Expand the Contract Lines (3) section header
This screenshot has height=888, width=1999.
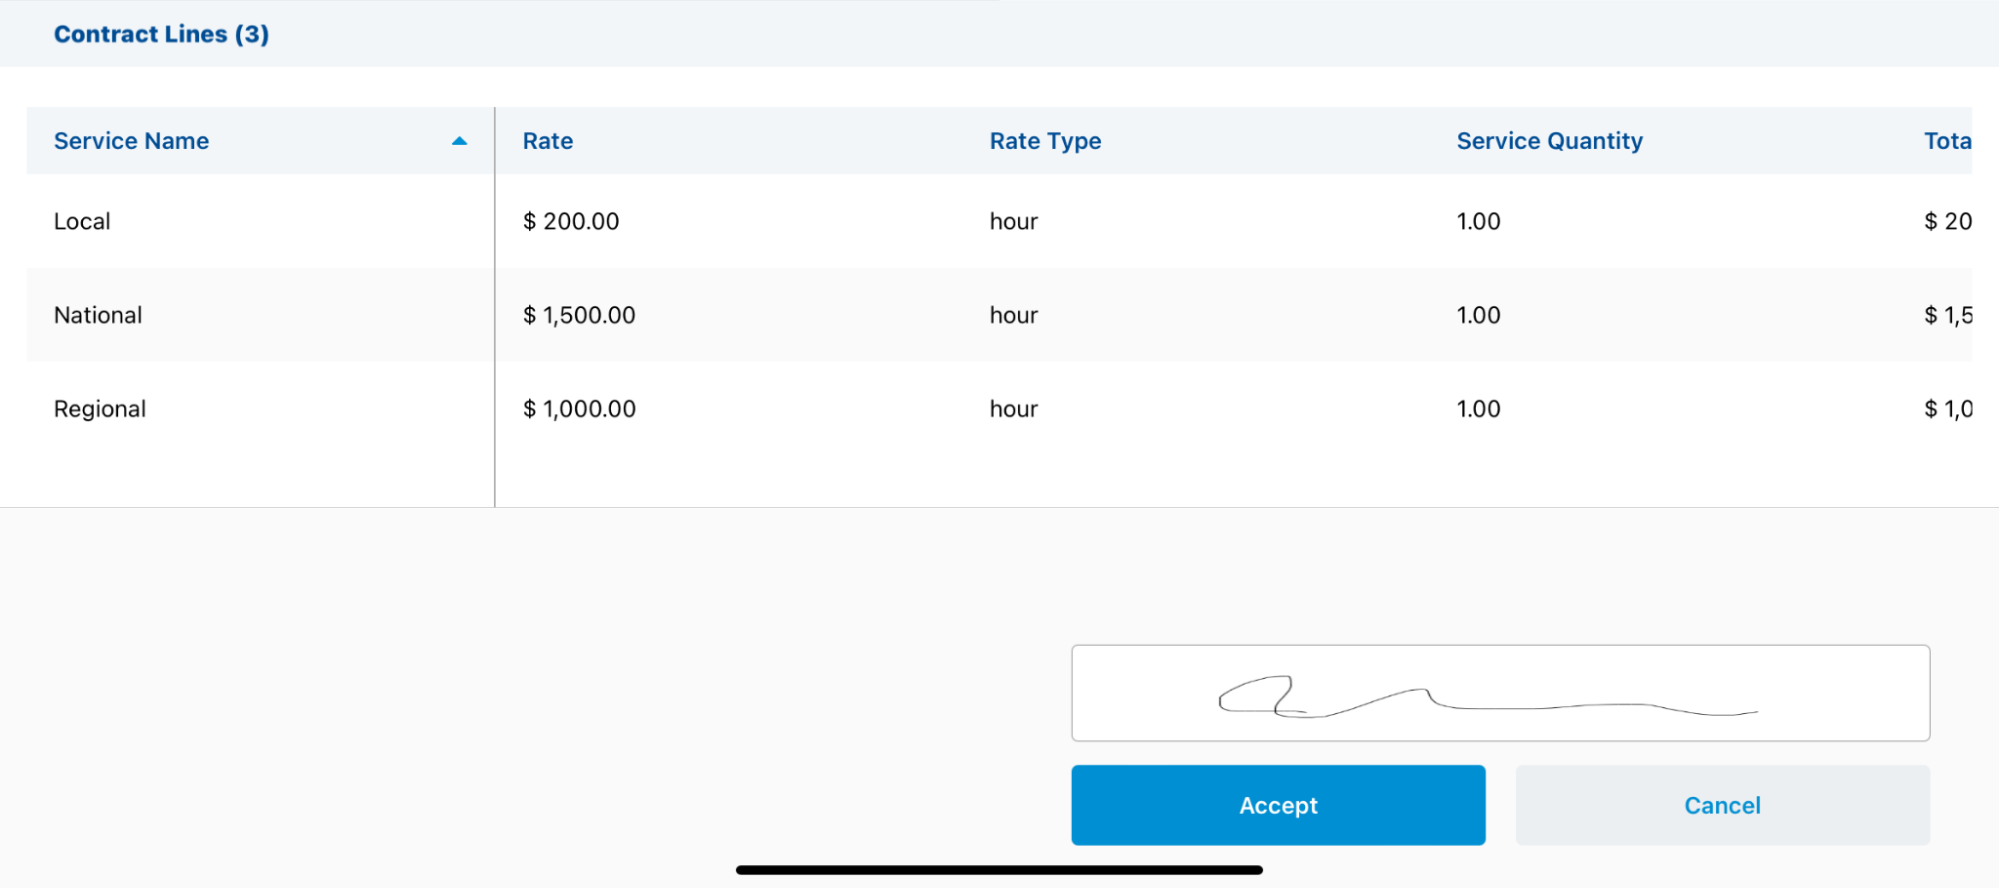[161, 34]
